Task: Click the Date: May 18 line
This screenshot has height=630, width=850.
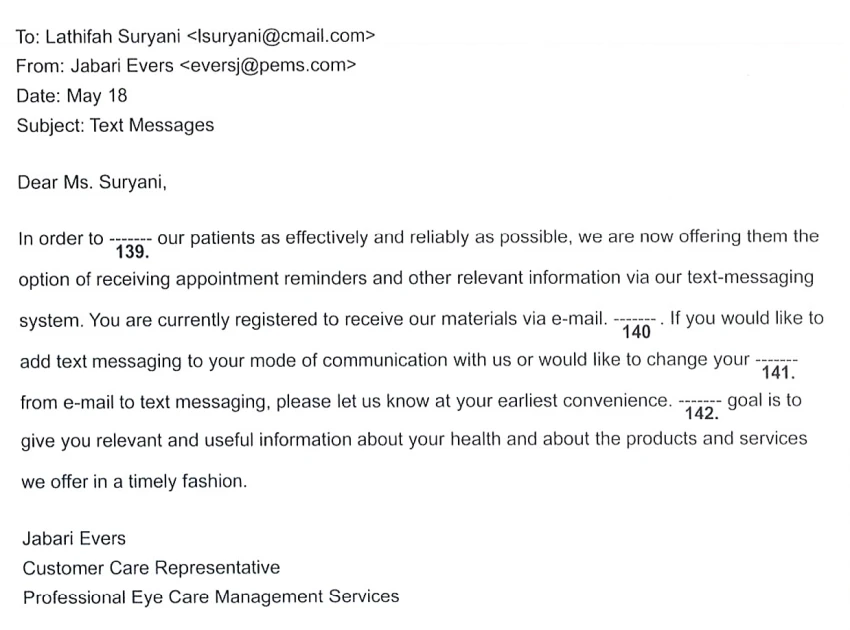Action: pos(72,96)
